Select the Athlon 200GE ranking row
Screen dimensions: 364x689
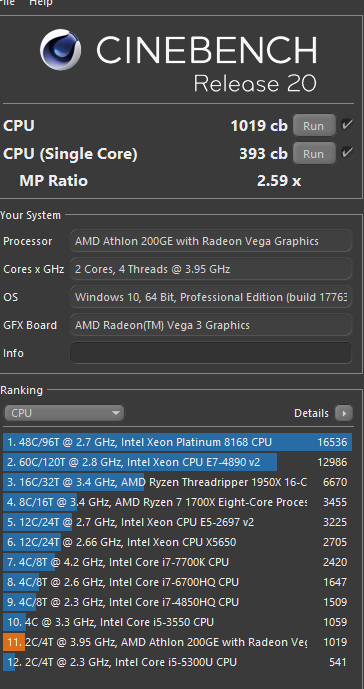click(x=178, y=642)
